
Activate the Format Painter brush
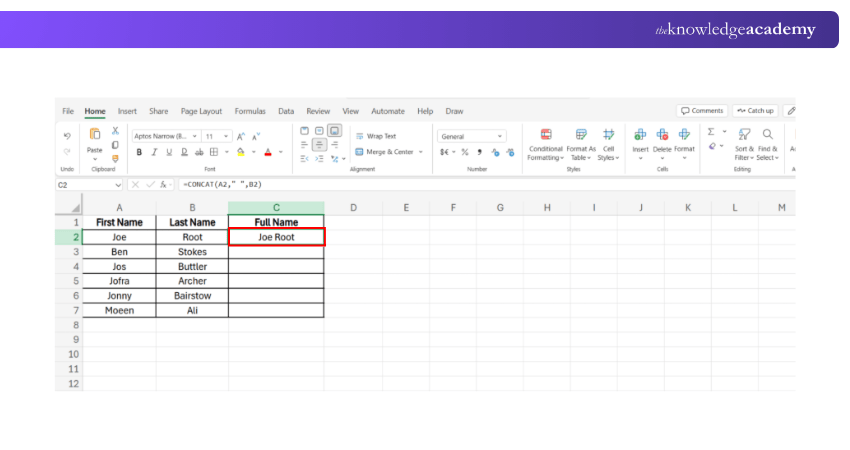click(x=115, y=159)
